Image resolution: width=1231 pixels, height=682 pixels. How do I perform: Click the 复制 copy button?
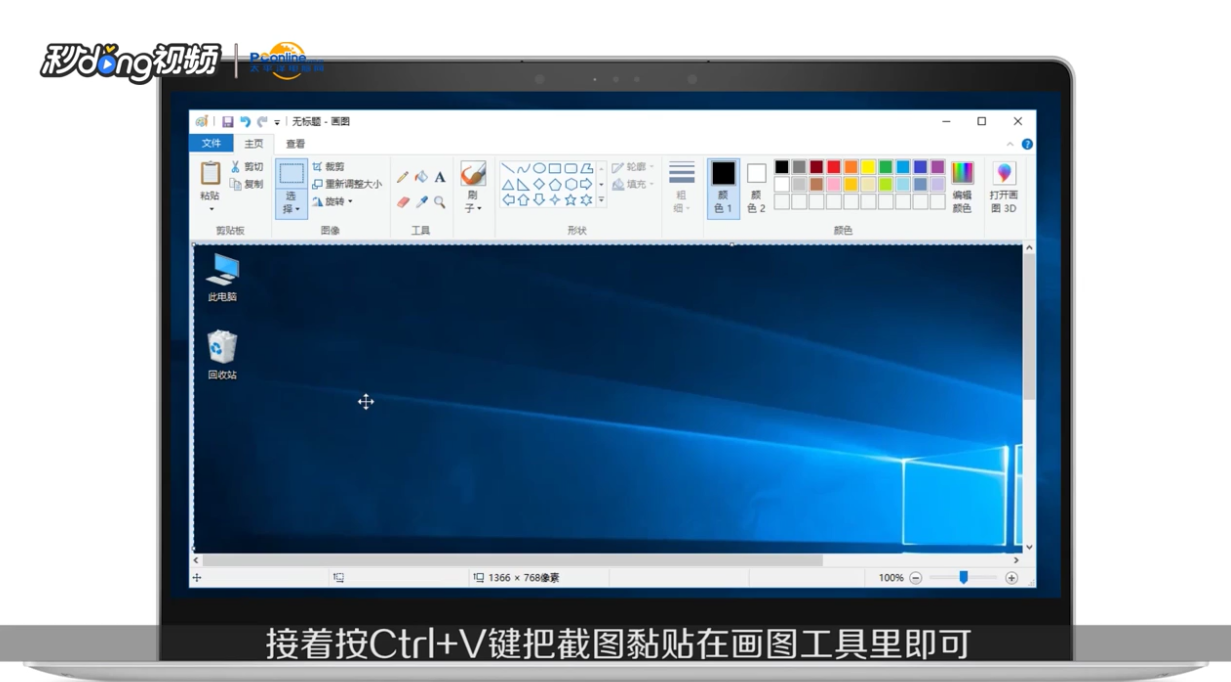(x=247, y=184)
